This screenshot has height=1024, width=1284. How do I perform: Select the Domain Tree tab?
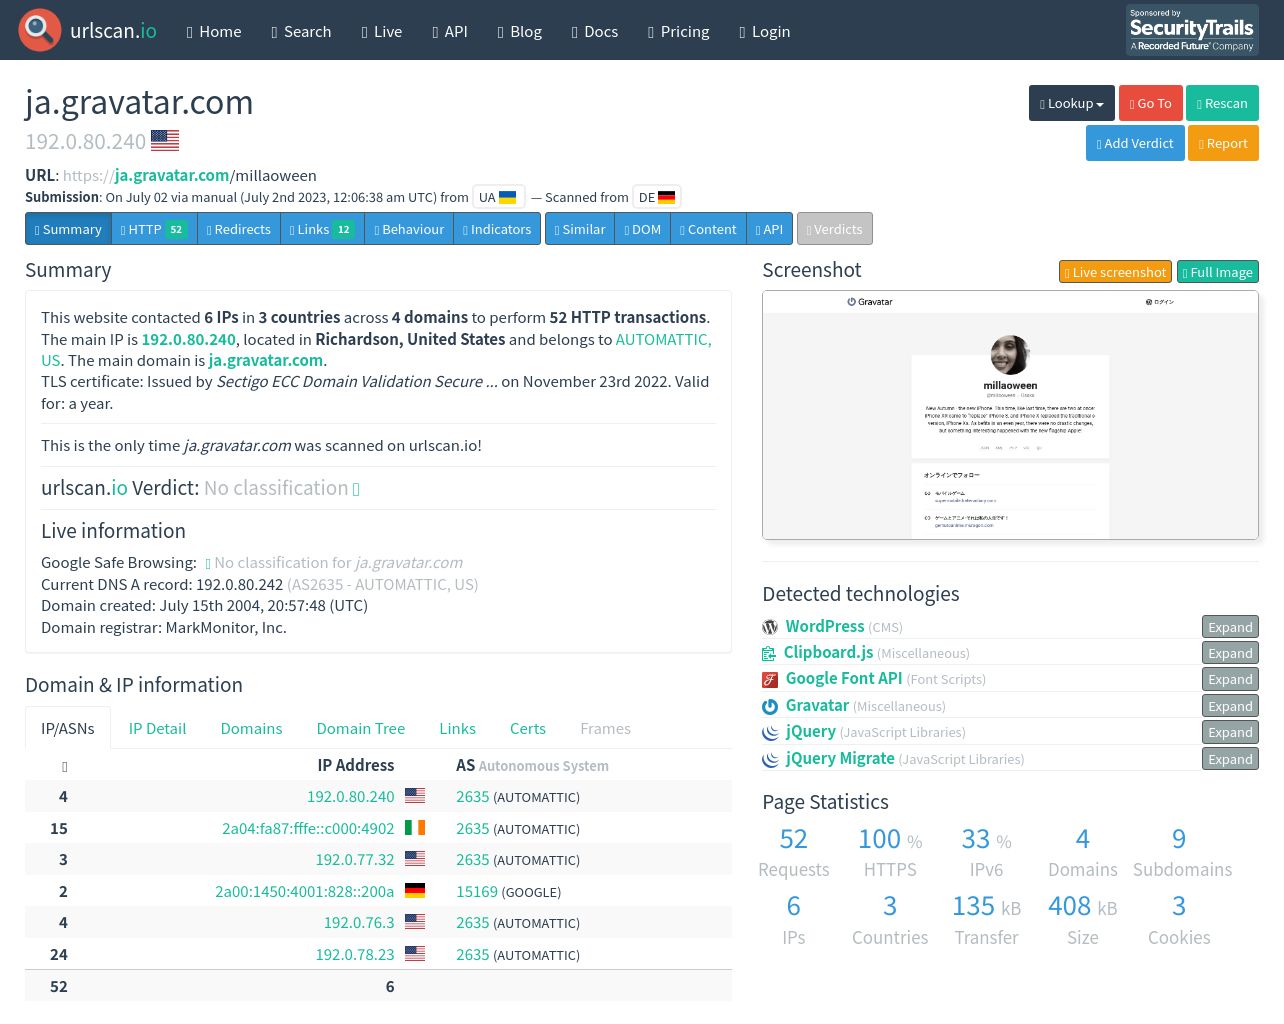point(361,729)
